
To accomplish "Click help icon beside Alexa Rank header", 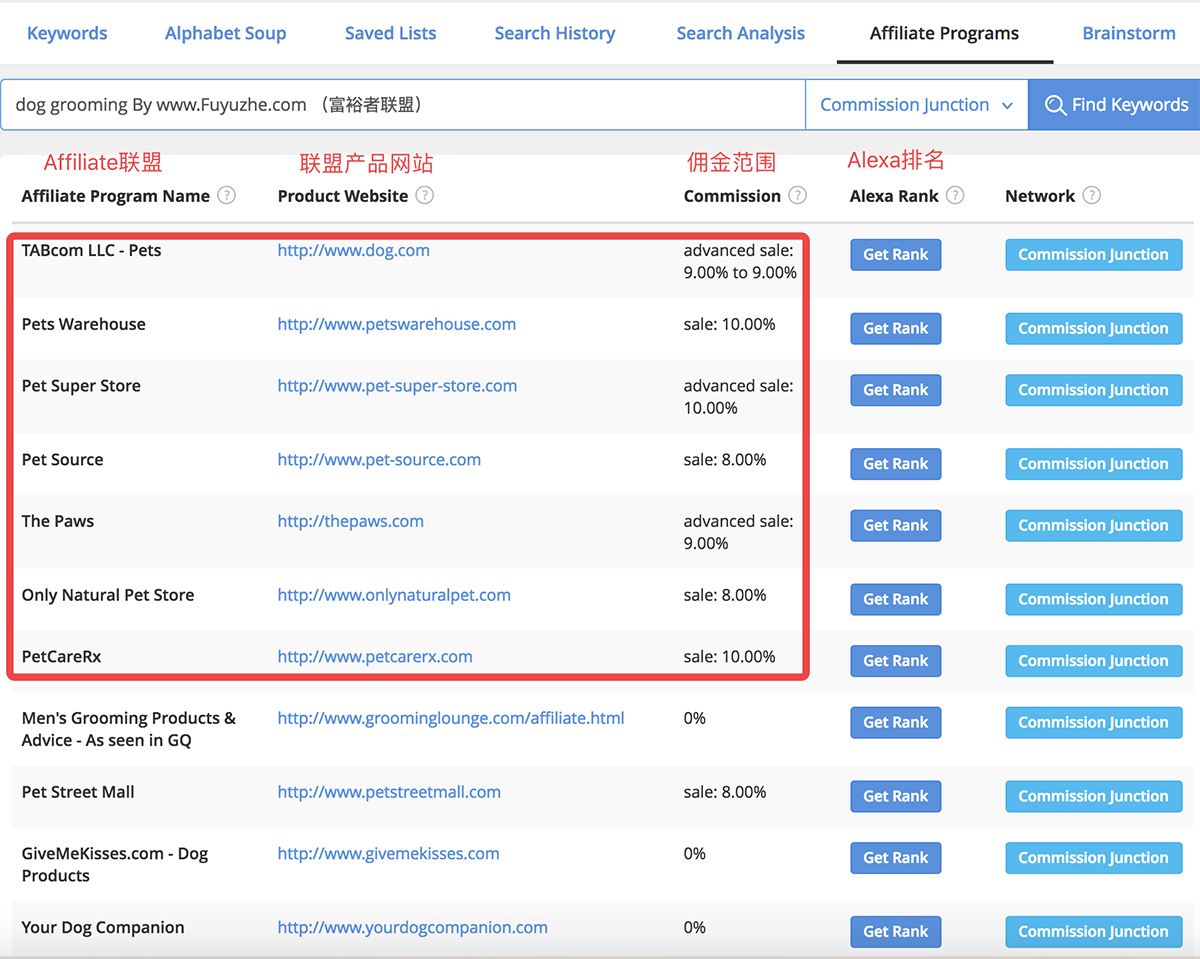I will click(955, 195).
